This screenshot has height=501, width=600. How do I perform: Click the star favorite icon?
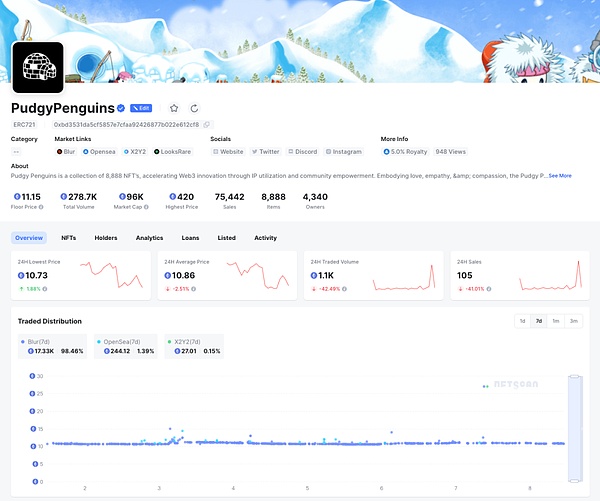click(174, 108)
